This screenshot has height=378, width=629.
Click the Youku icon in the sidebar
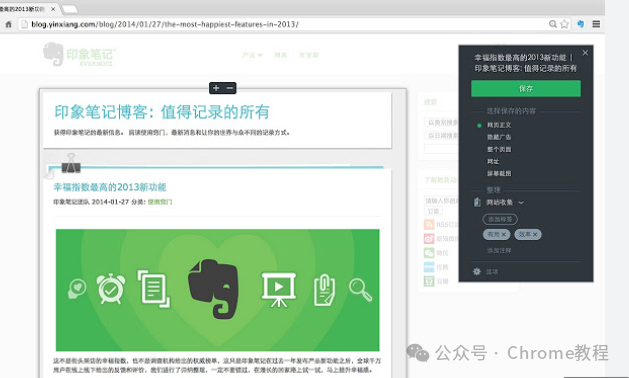[429, 267]
